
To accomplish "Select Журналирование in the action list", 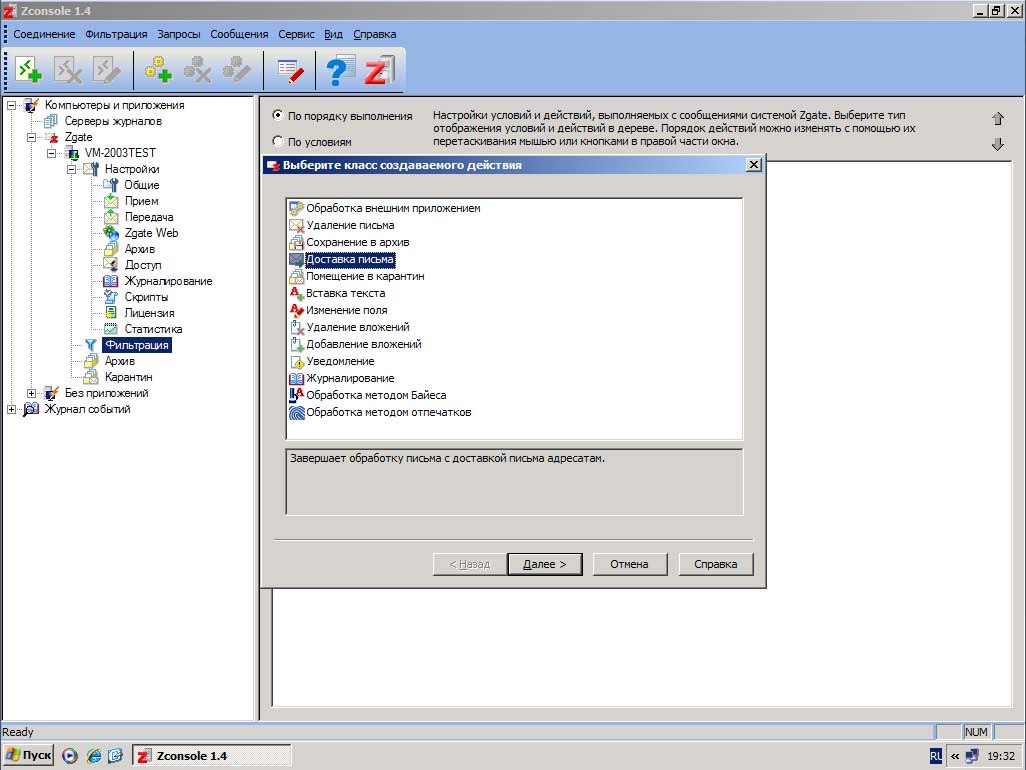I will coord(350,378).
